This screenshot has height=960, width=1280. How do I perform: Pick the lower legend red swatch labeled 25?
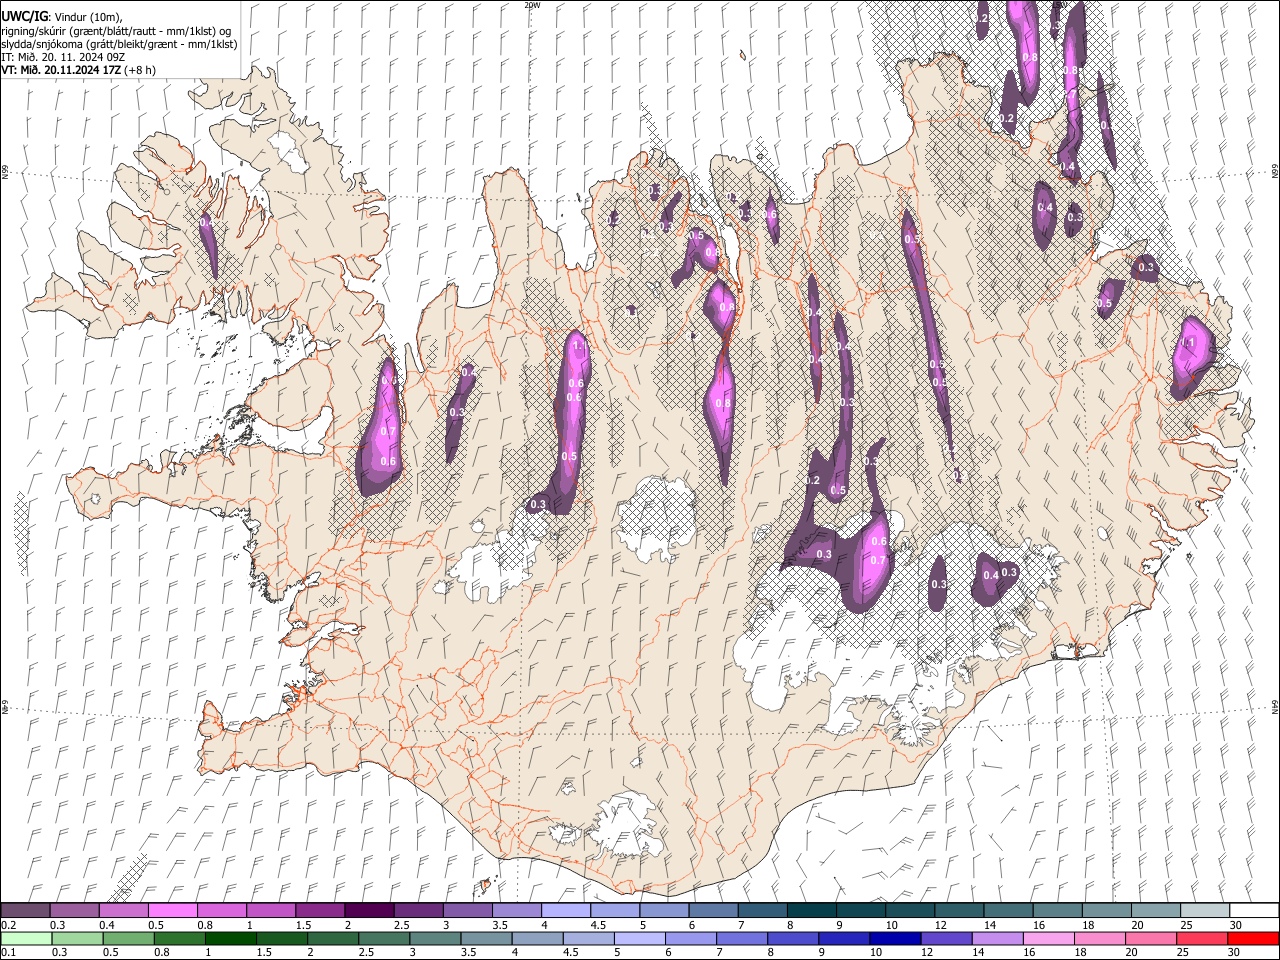(1201, 938)
